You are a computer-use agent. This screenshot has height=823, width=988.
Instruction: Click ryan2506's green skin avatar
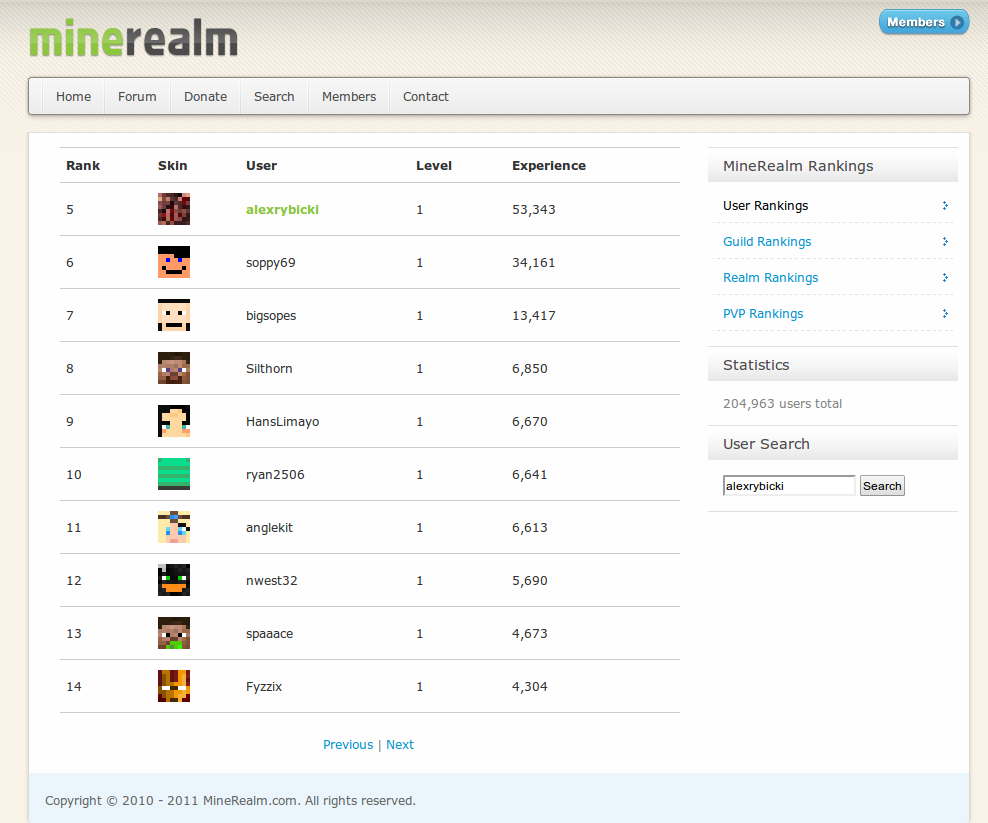[173, 474]
